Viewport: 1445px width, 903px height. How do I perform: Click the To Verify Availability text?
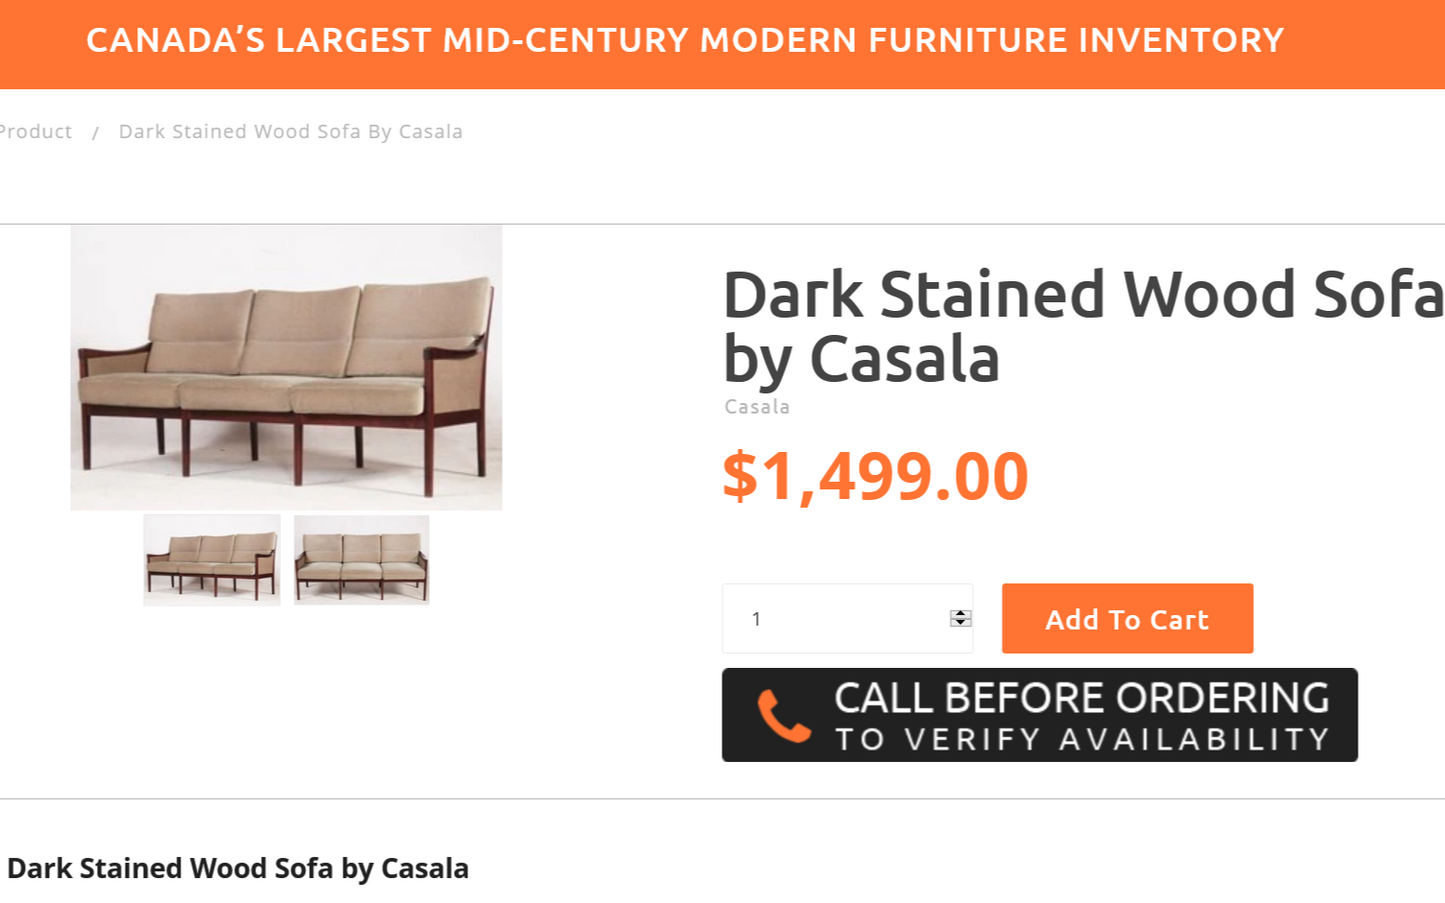point(1081,740)
